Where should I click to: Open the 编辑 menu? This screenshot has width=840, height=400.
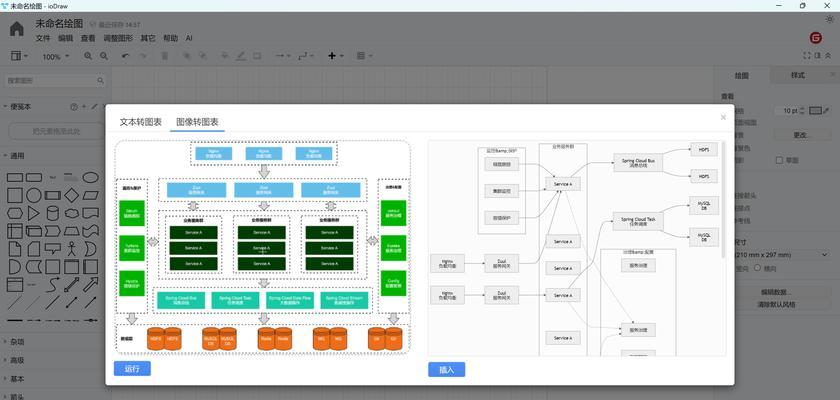(65, 39)
